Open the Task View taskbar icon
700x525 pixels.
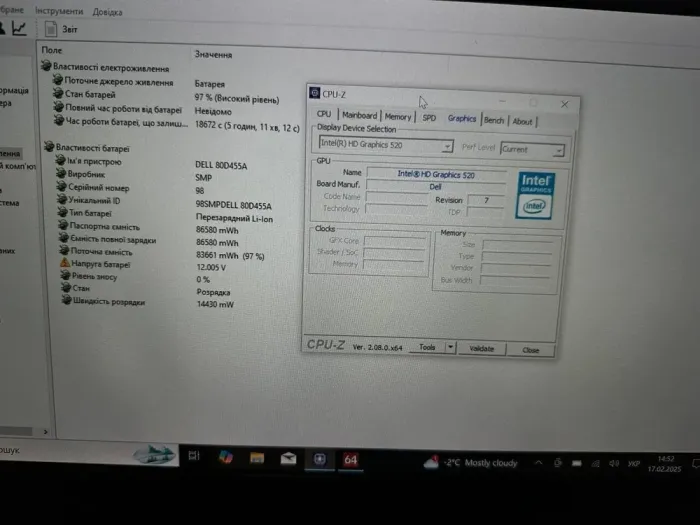tap(194, 457)
